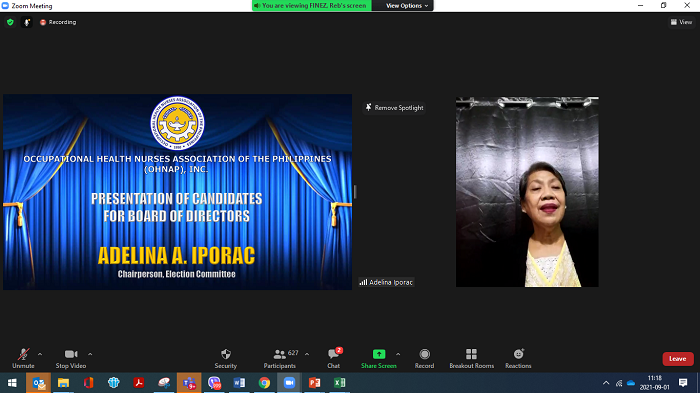Select Adelina Iporac's video thumbnail
Screen dimensions: 700x393
coord(527,192)
